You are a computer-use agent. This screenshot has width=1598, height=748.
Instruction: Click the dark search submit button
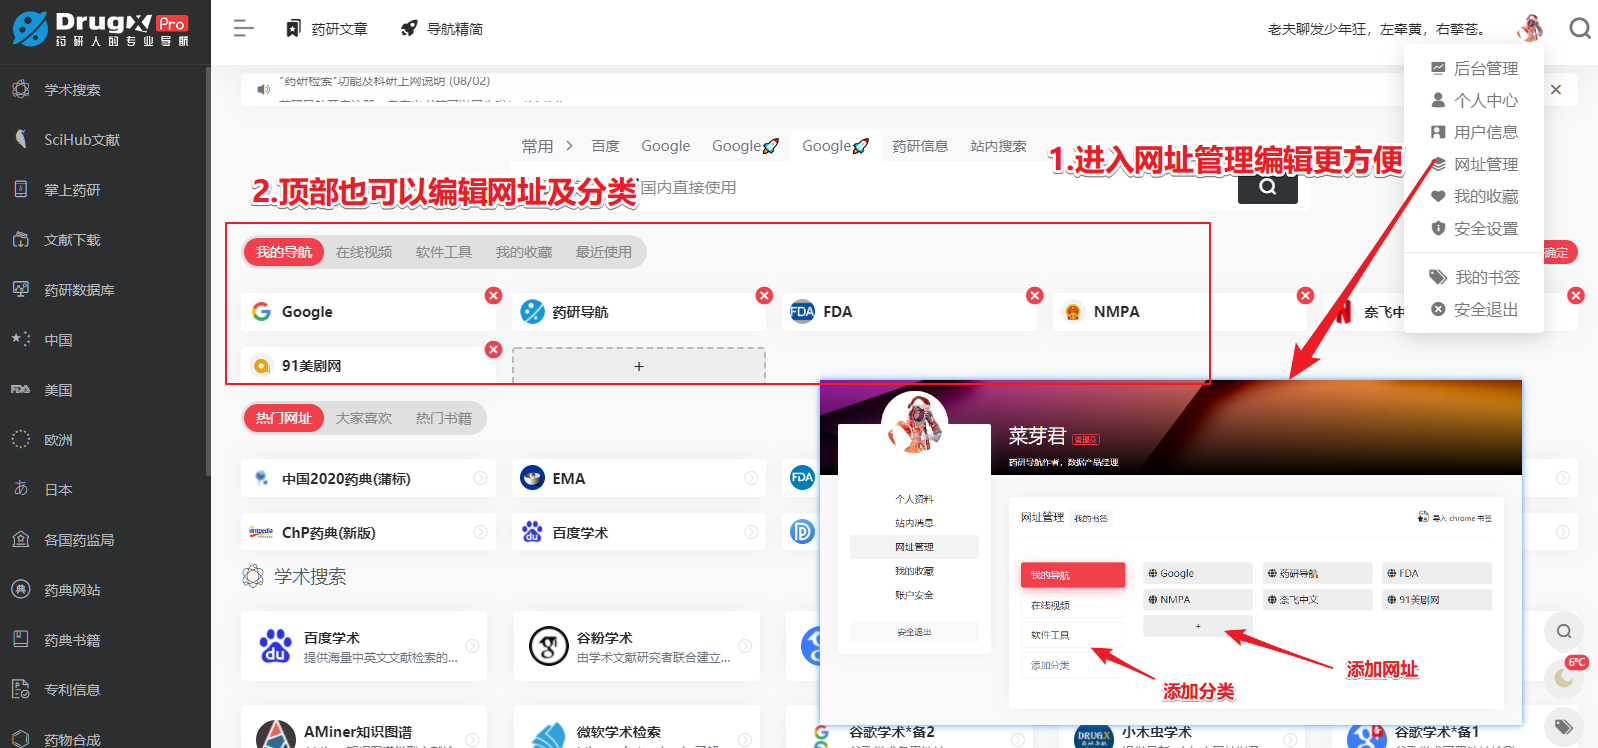click(1267, 188)
